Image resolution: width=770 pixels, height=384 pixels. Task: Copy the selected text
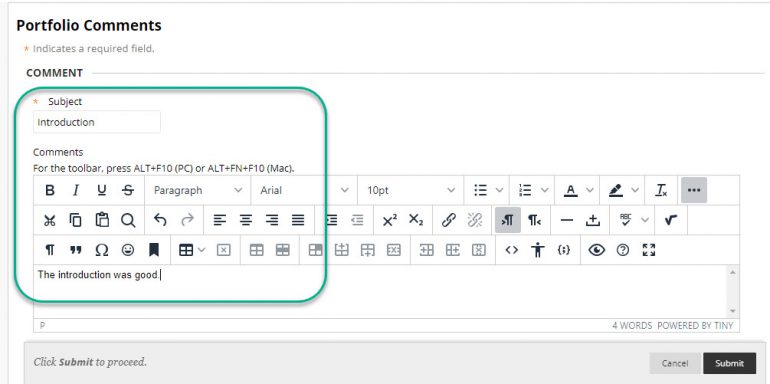pos(76,220)
